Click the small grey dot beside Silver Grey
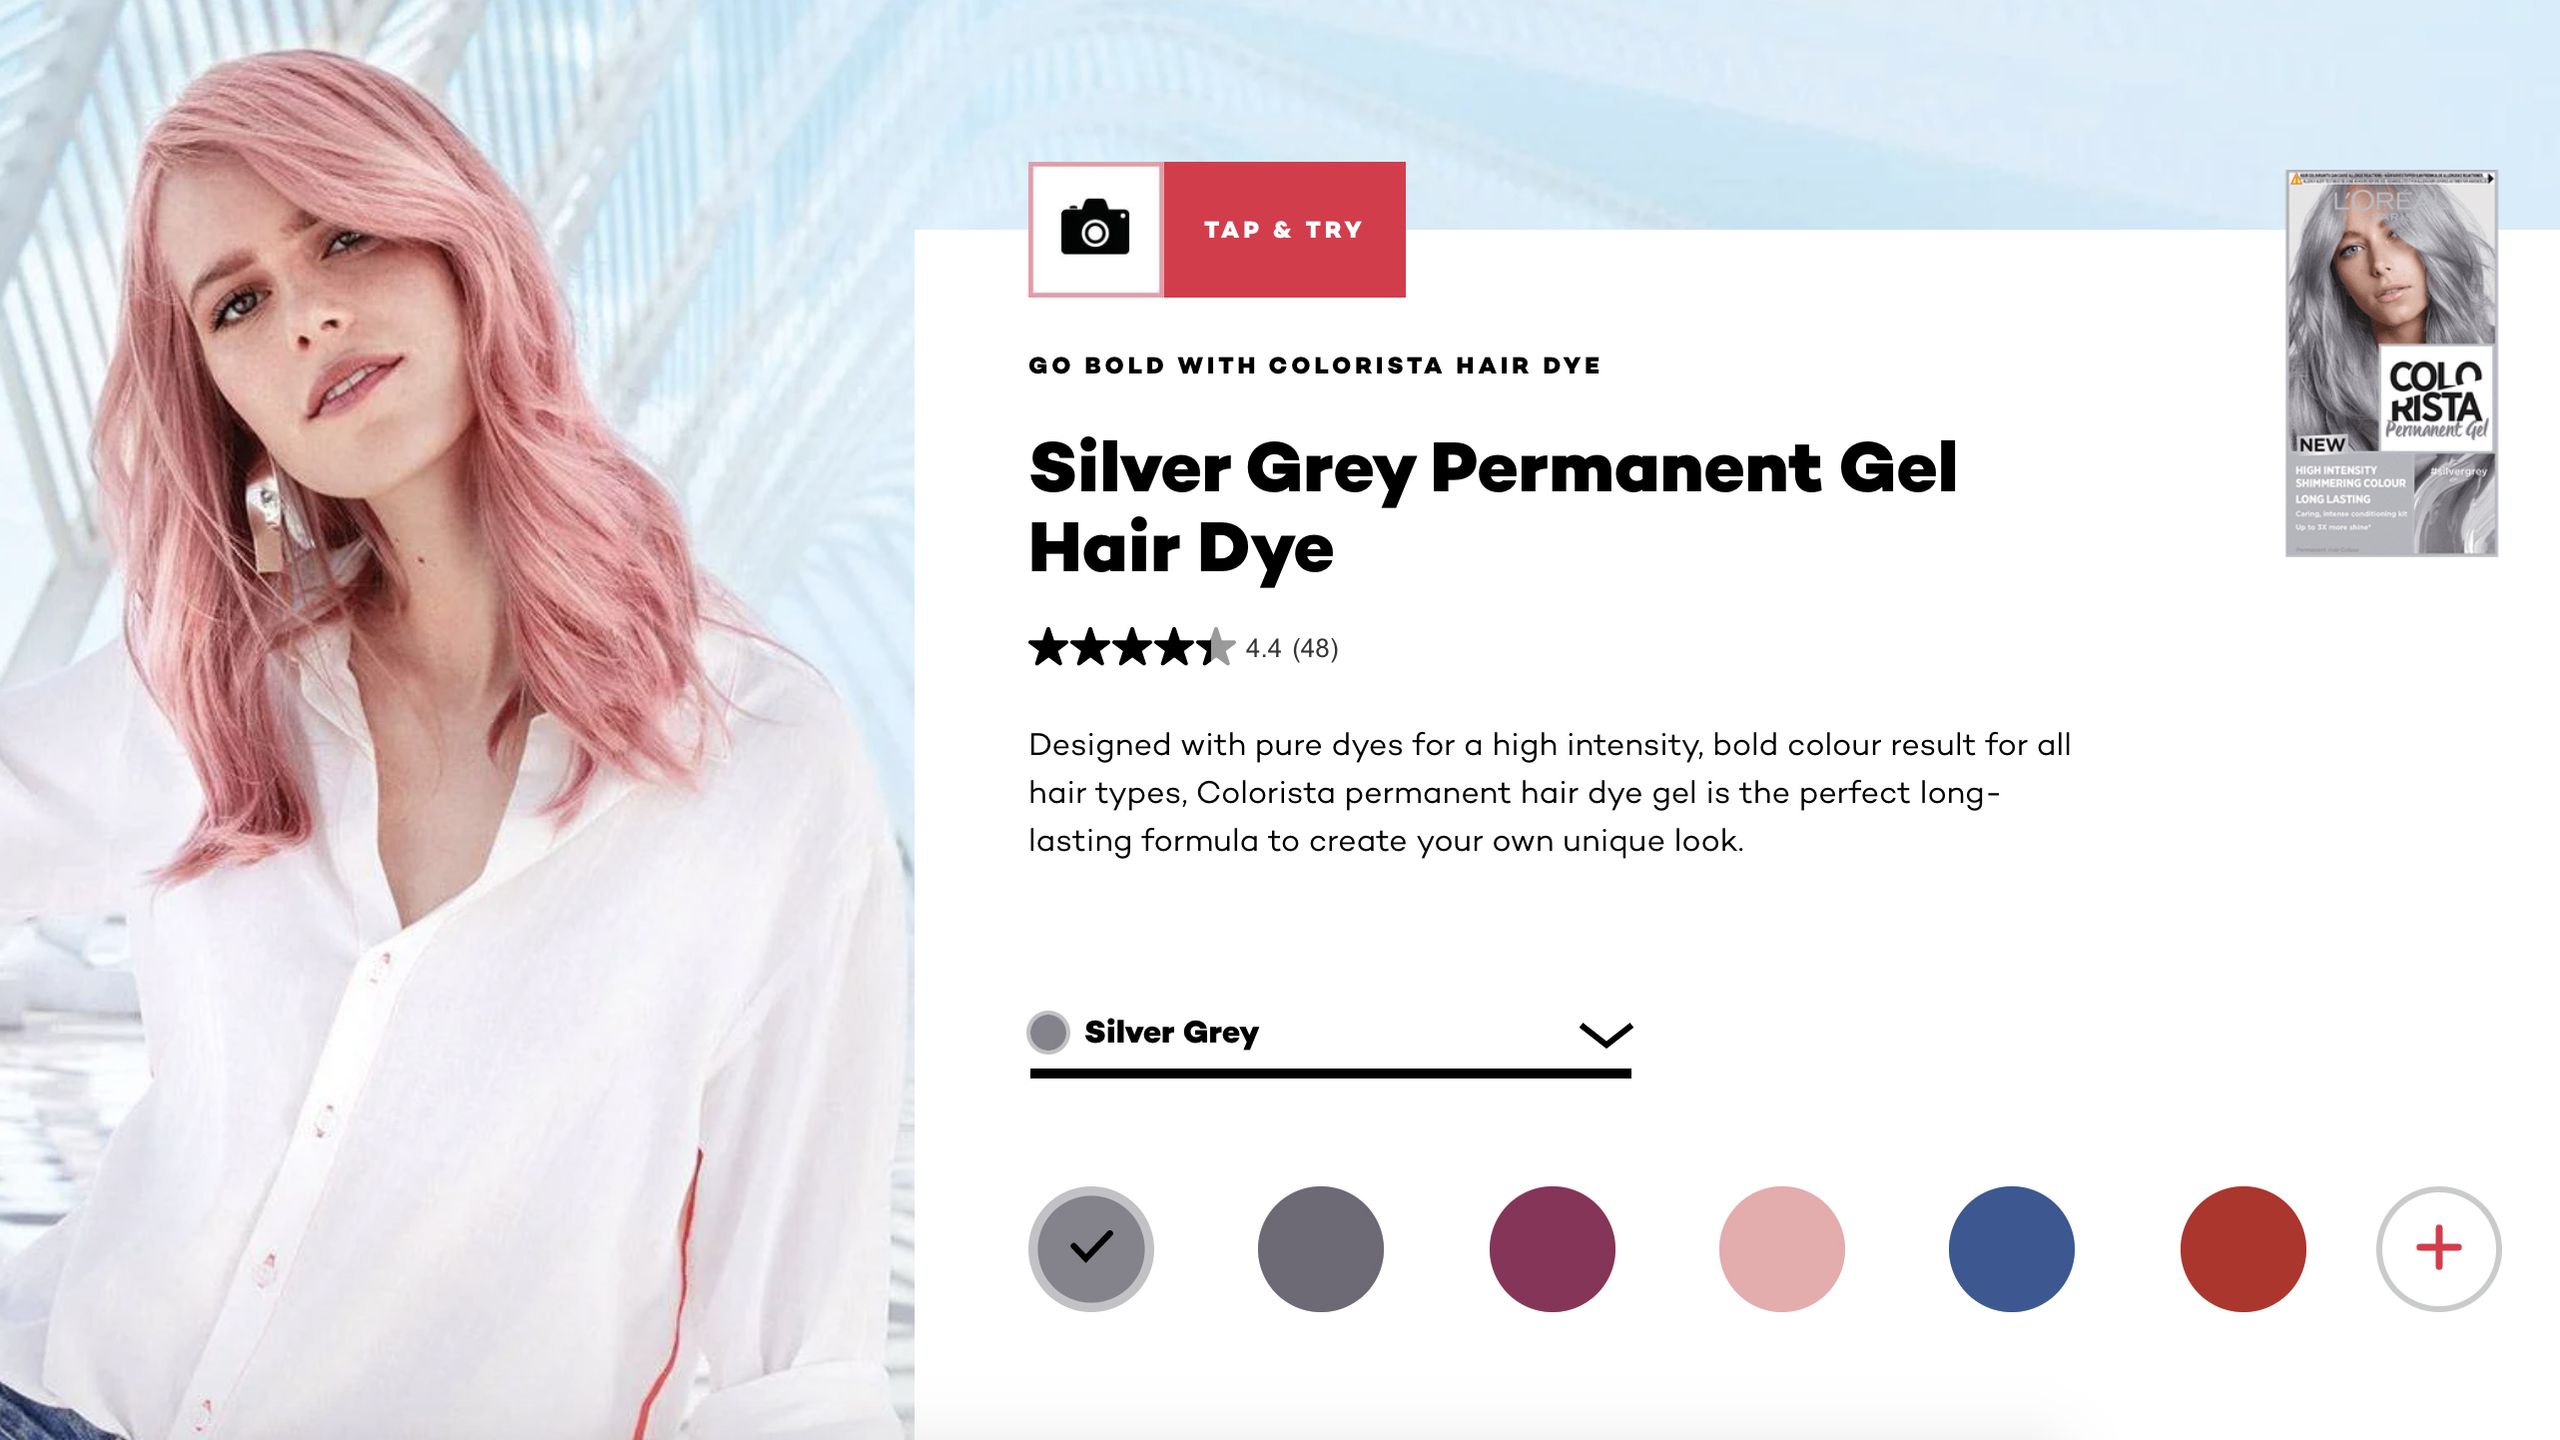2560x1440 pixels. [1048, 1032]
